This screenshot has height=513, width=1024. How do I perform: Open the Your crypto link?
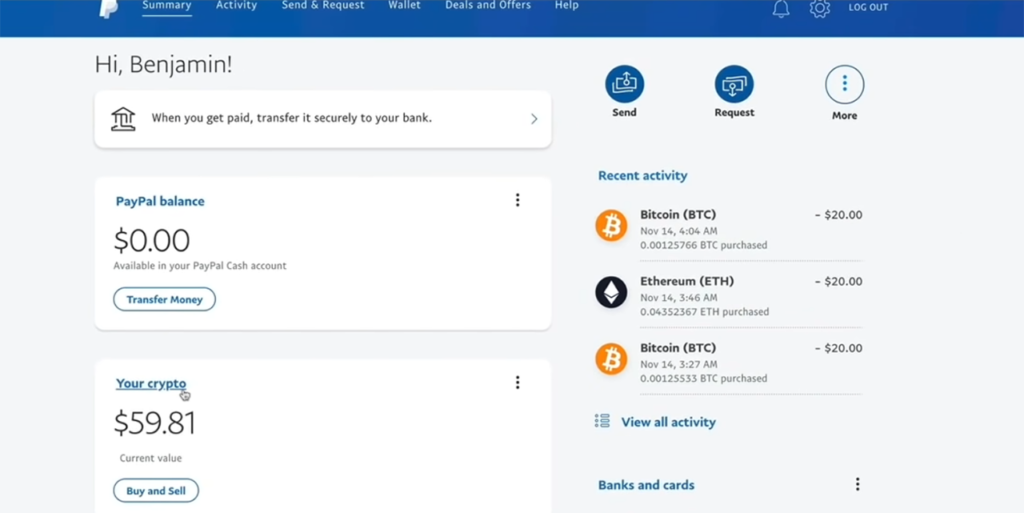pos(151,383)
